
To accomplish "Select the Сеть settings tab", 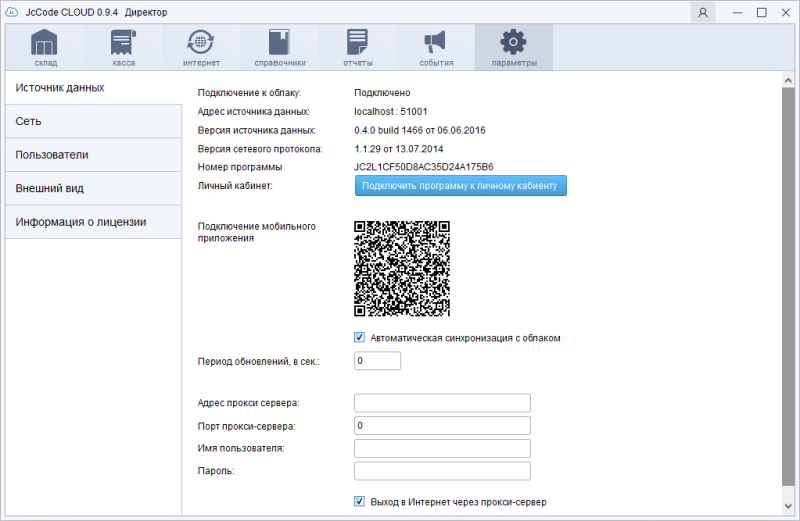I will tap(93, 121).
